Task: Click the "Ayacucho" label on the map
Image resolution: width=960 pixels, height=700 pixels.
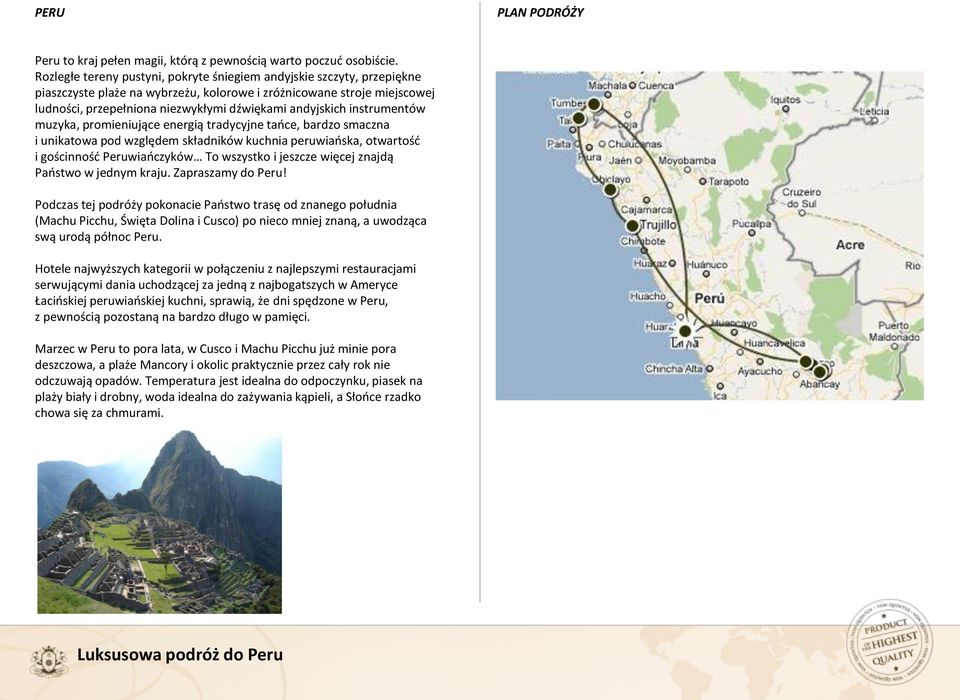Action: (x=760, y=371)
